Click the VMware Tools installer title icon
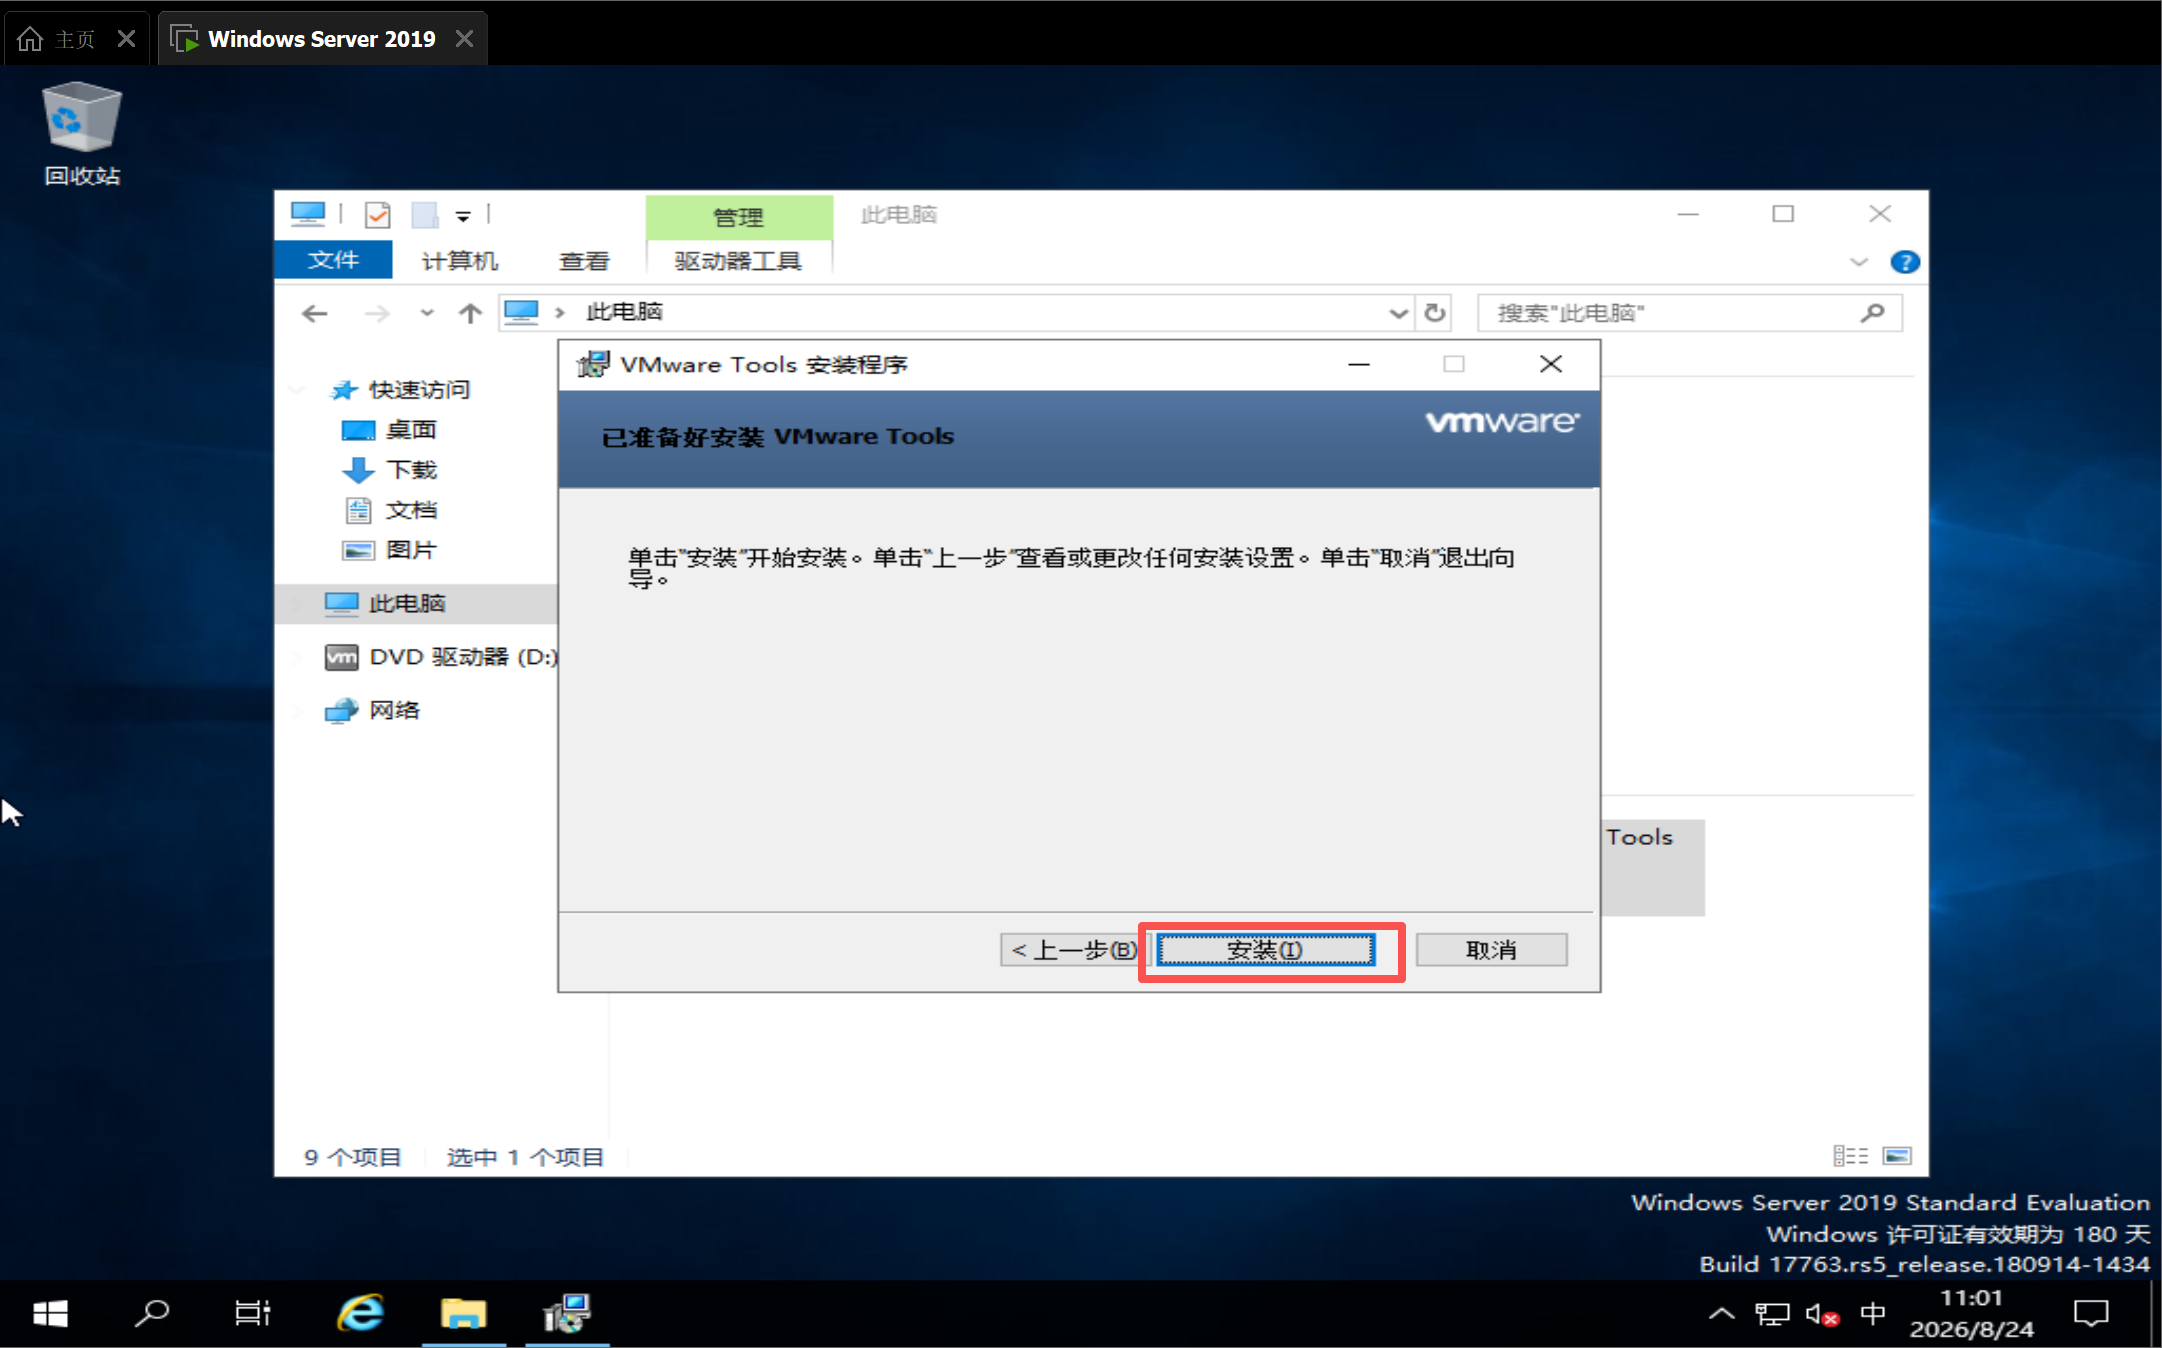This screenshot has width=2162, height=1348. click(593, 364)
